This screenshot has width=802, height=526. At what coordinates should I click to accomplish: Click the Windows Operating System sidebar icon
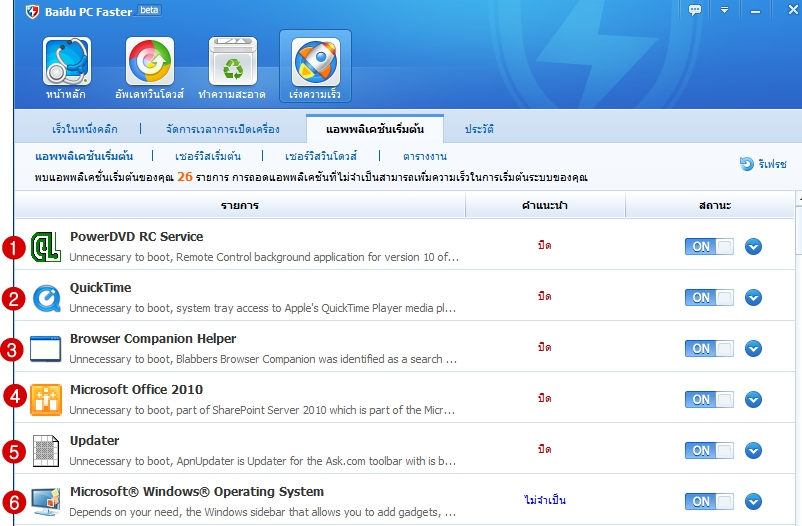[x=46, y=501]
